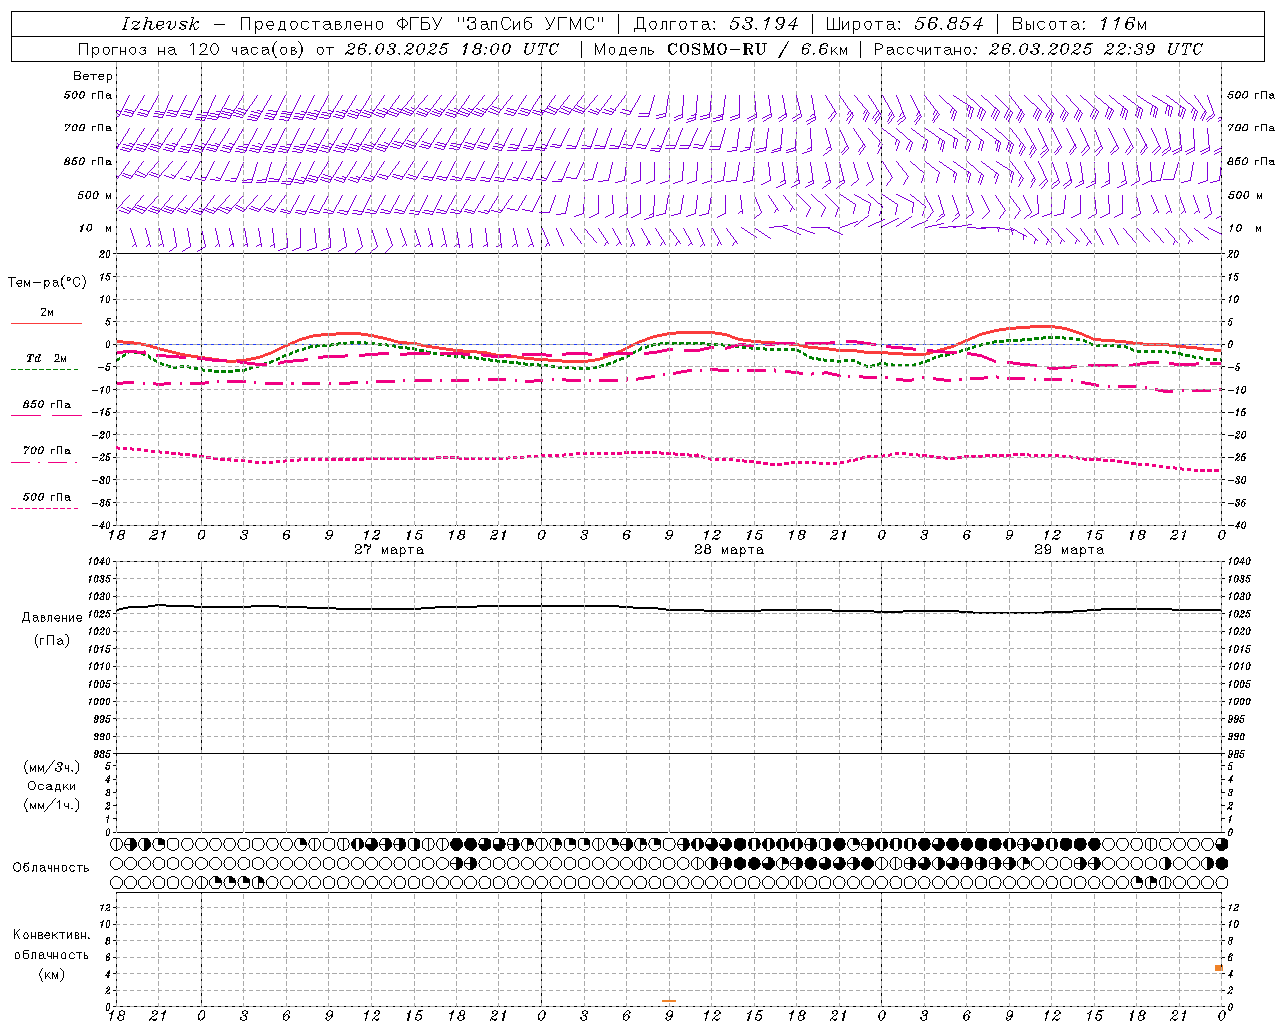Click the orange convective cloud square at forecast end
This screenshot has height=1024, width=1280.
(x=1219, y=968)
